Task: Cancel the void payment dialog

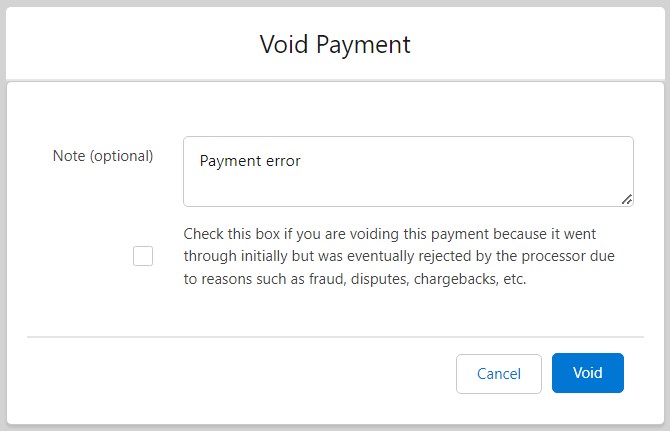Action: (498, 374)
